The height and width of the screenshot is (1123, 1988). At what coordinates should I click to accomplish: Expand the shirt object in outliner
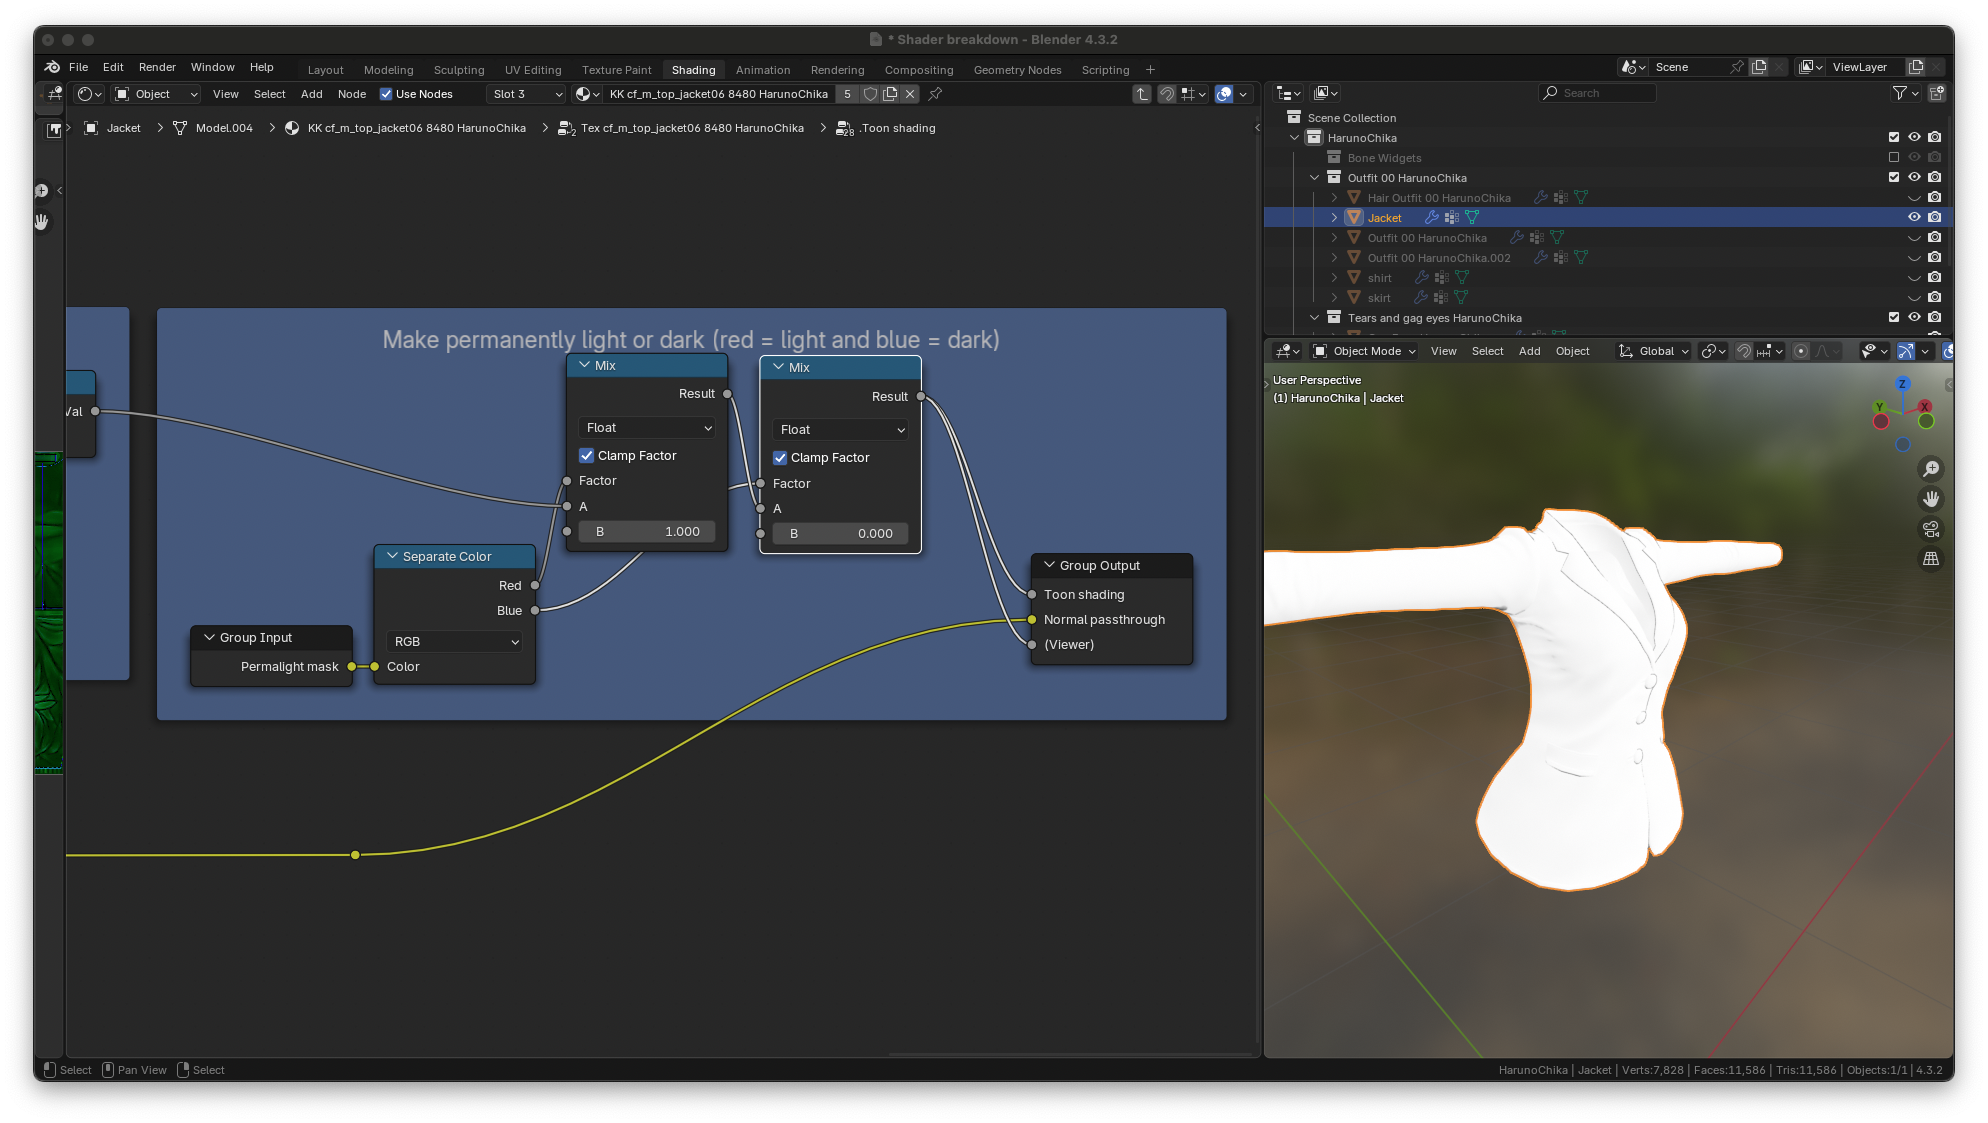(x=1334, y=278)
